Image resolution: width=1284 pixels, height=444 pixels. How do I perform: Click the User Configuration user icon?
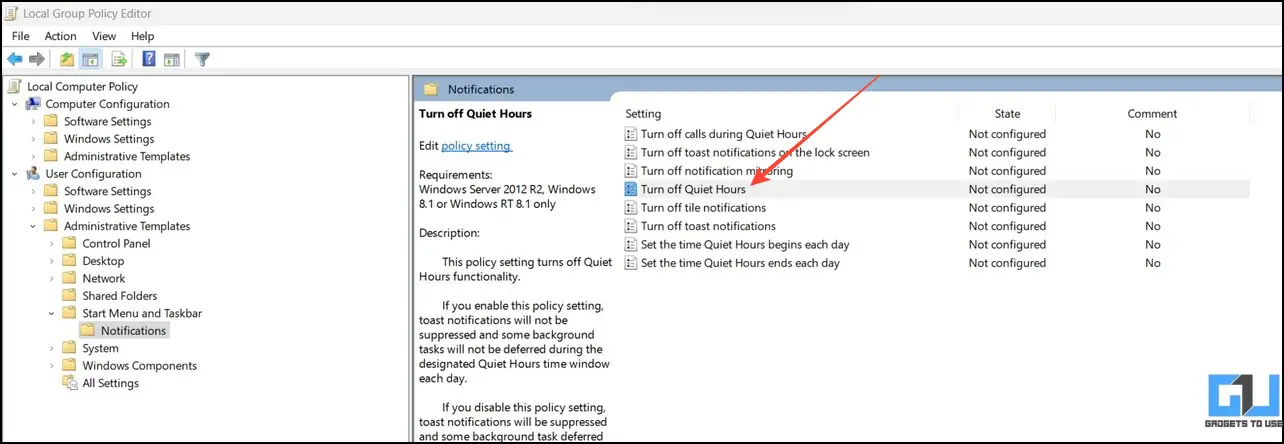[x=33, y=174]
